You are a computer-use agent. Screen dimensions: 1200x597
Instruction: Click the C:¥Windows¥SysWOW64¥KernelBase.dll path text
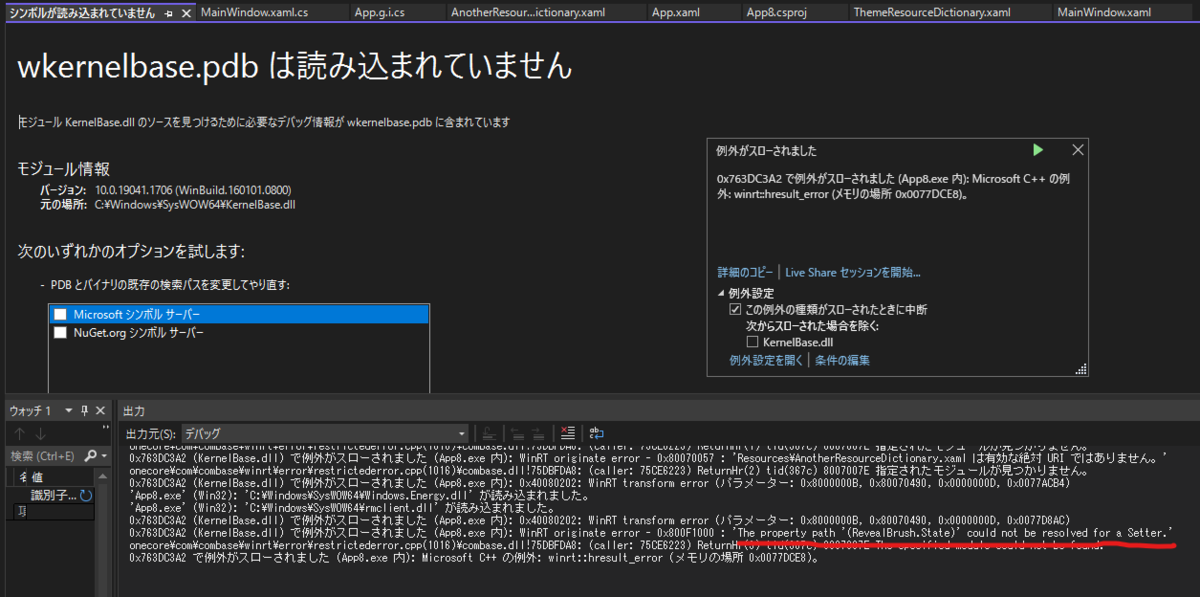[x=195, y=204]
